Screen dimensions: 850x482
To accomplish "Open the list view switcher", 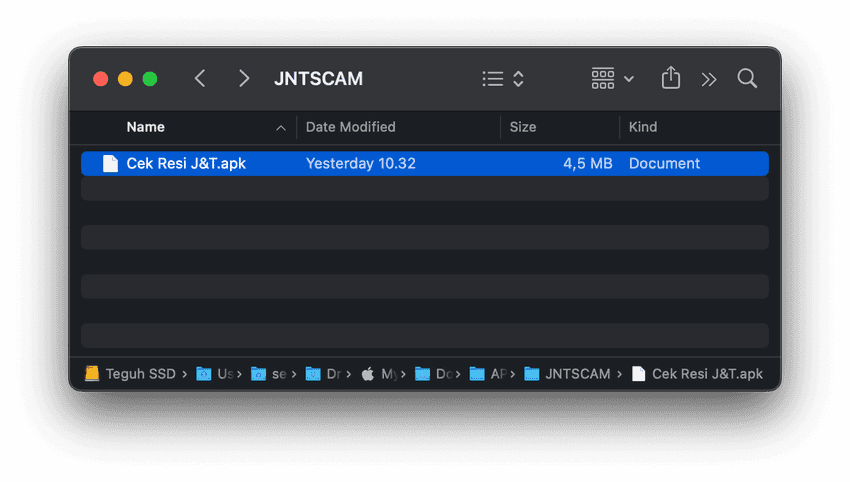I will point(503,78).
